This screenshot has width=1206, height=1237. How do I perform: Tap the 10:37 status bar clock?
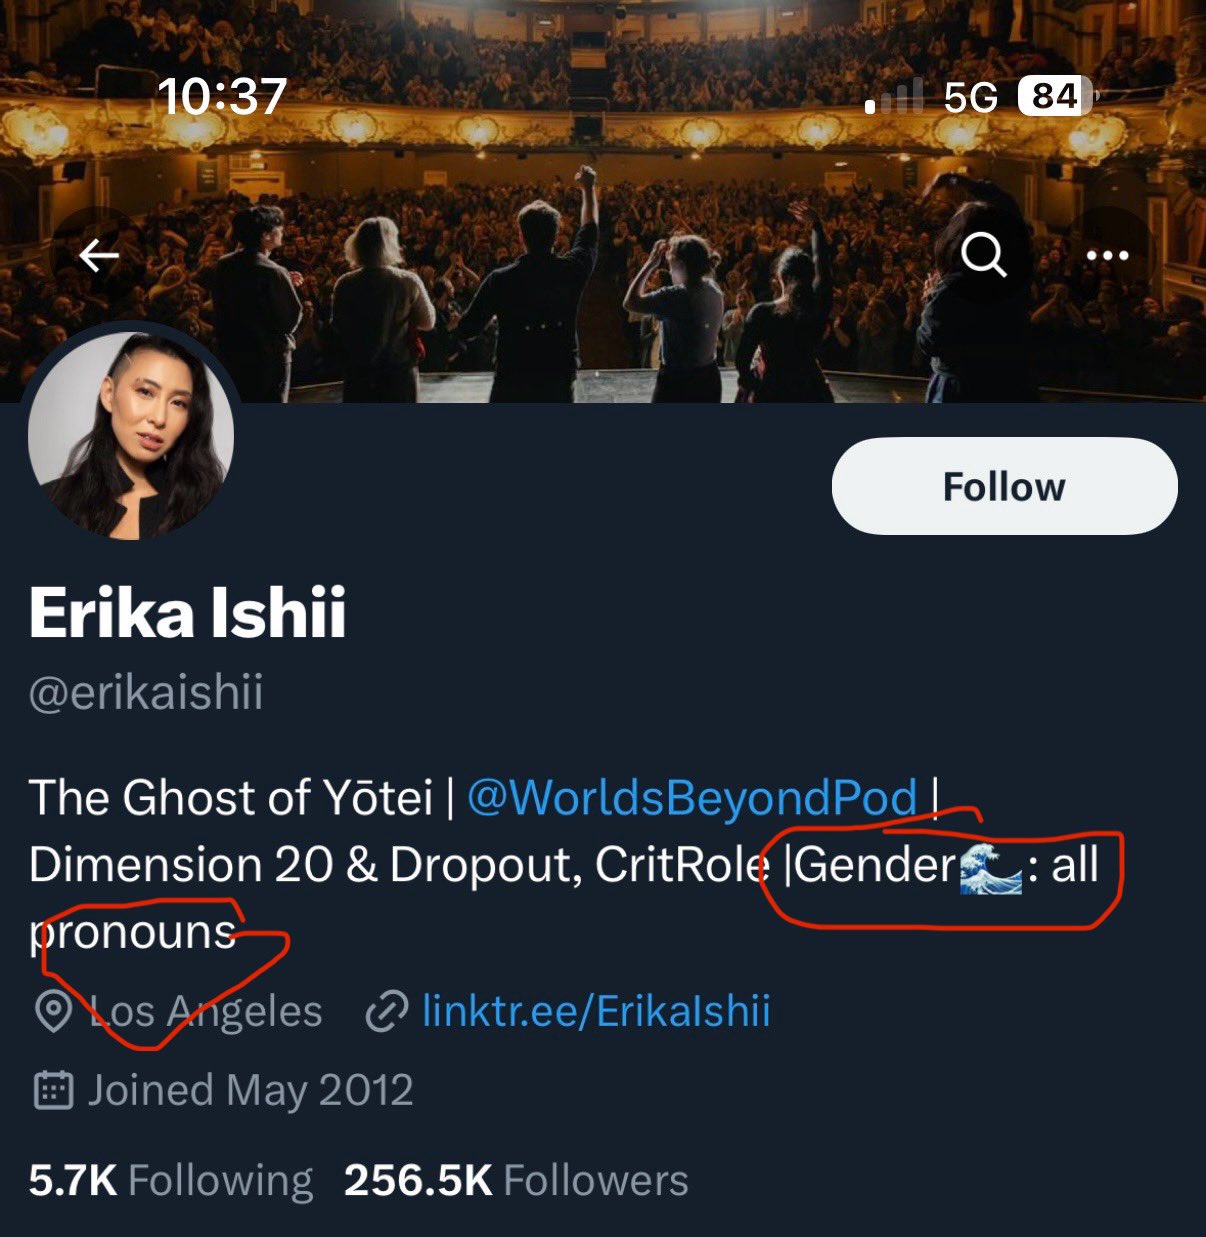[x=222, y=96]
